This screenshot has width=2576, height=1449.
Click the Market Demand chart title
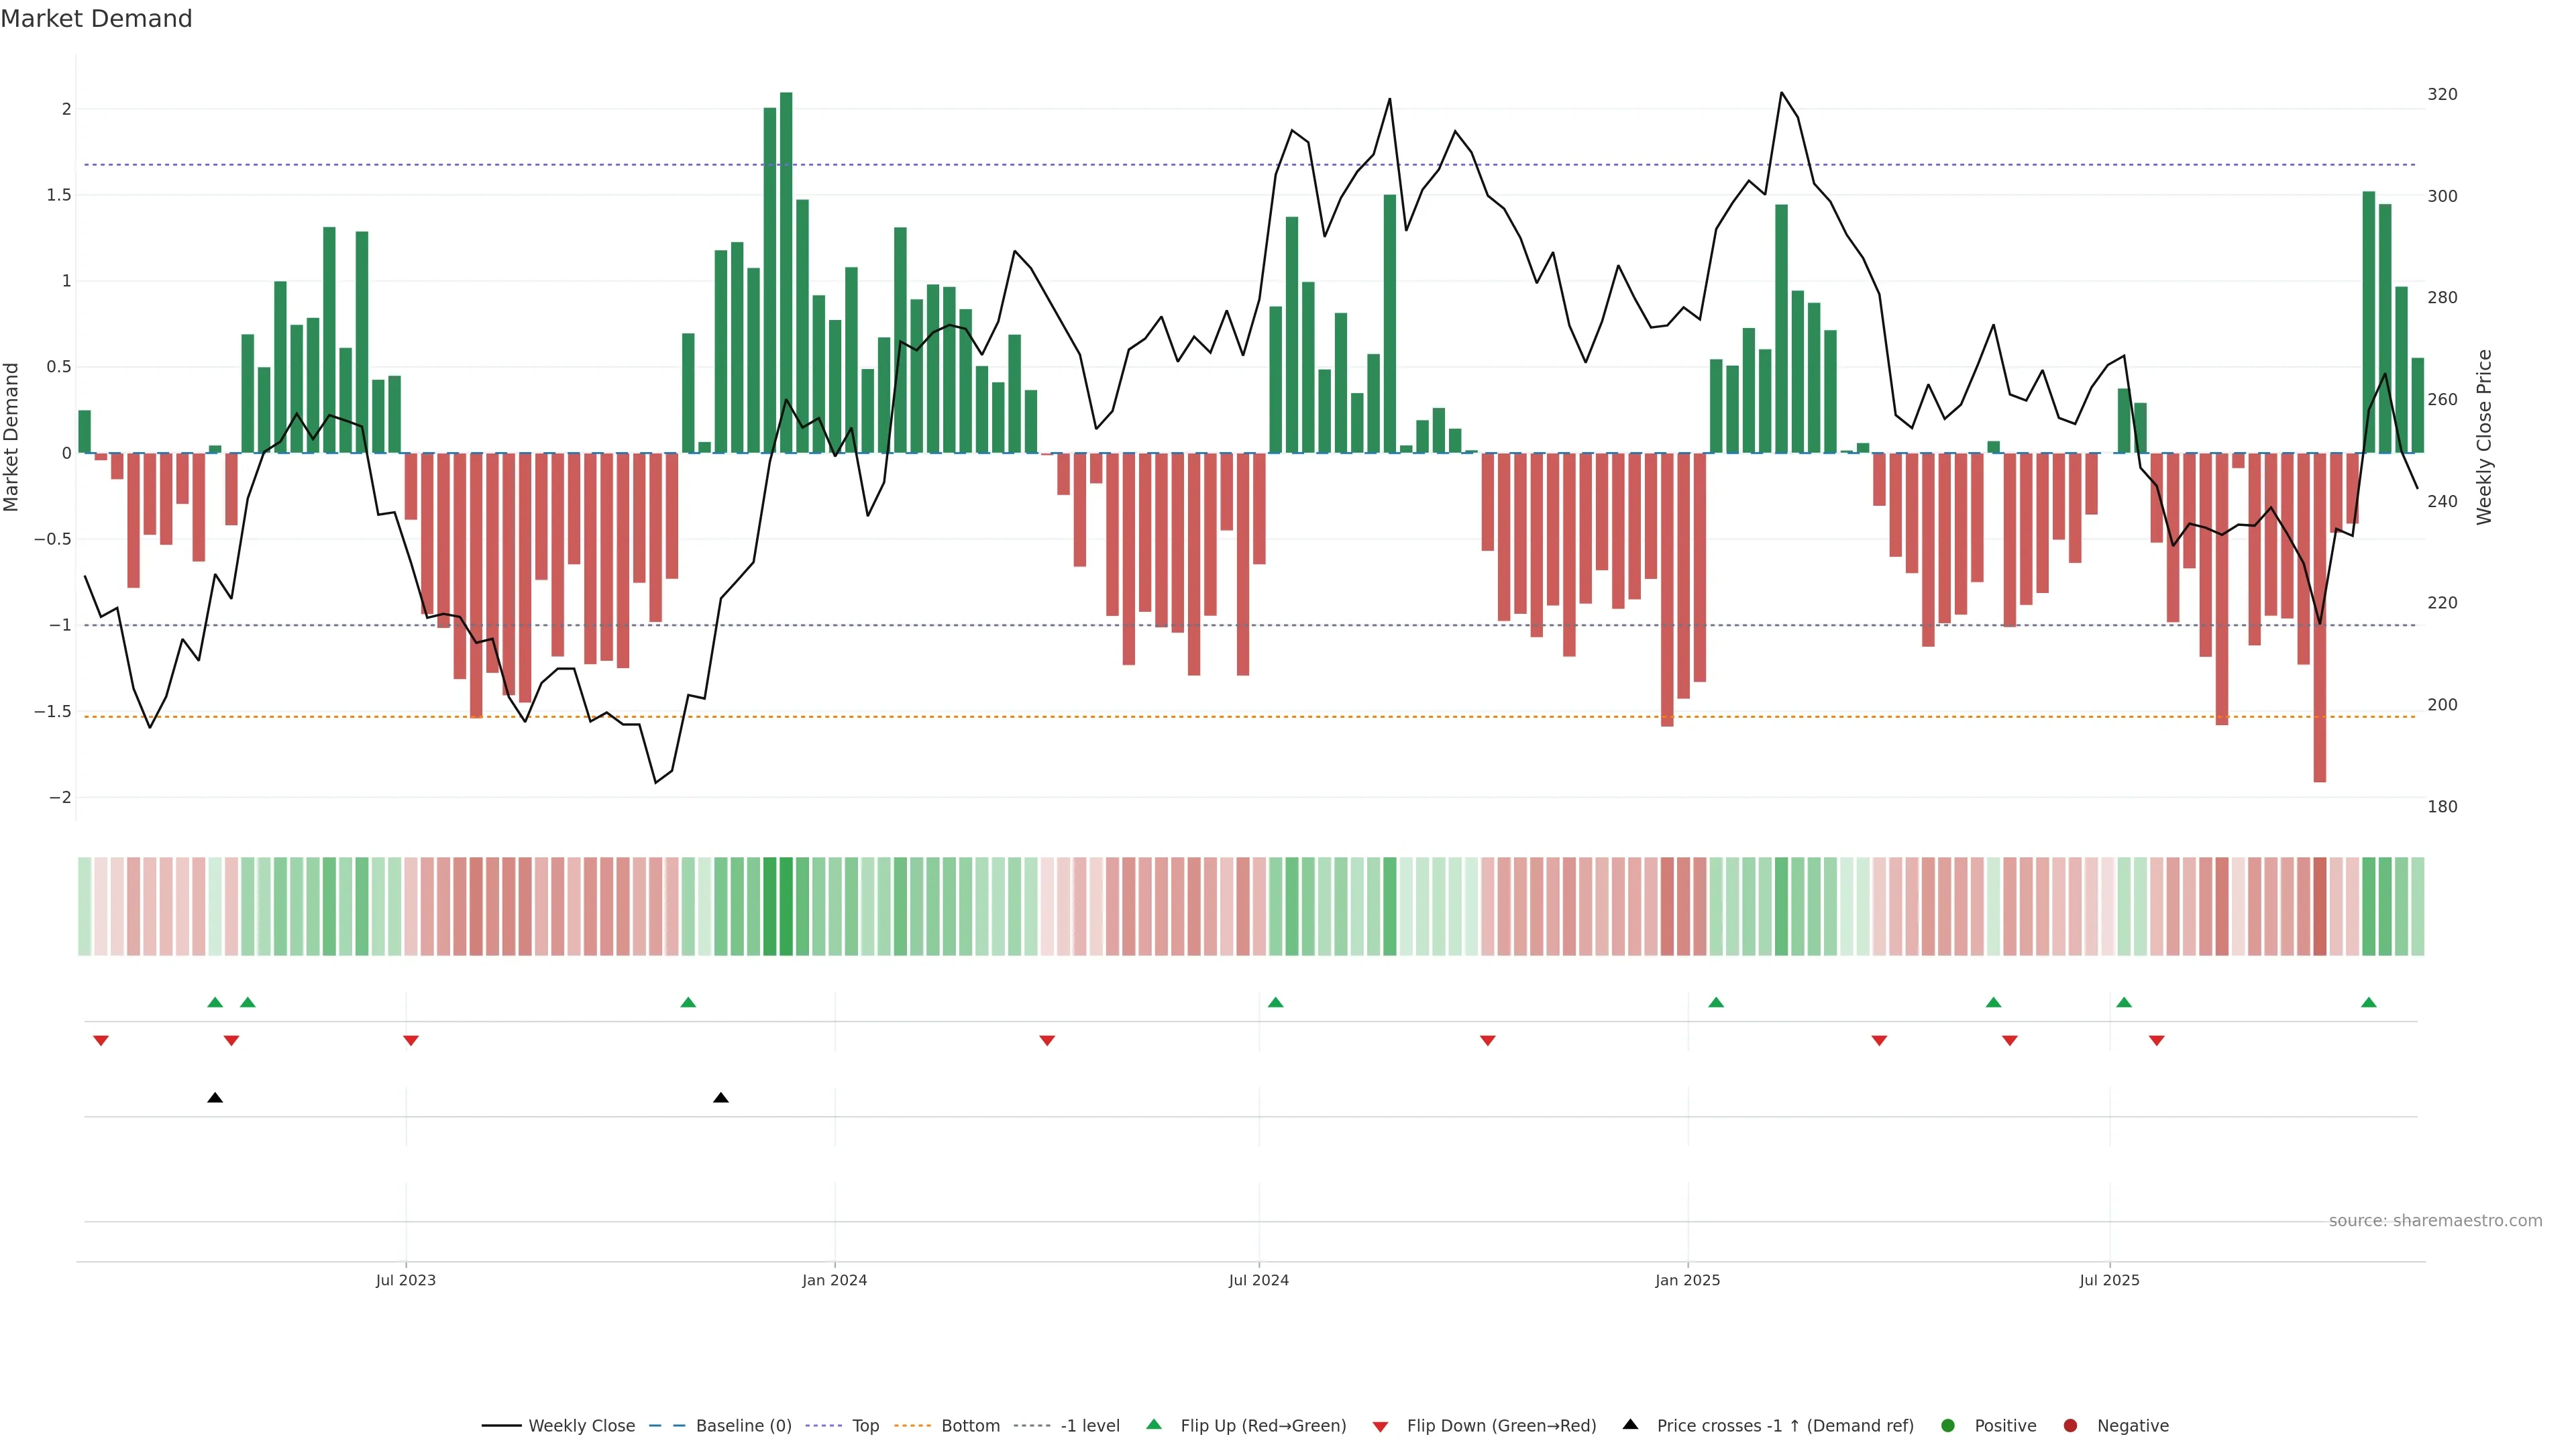(96, 19)
